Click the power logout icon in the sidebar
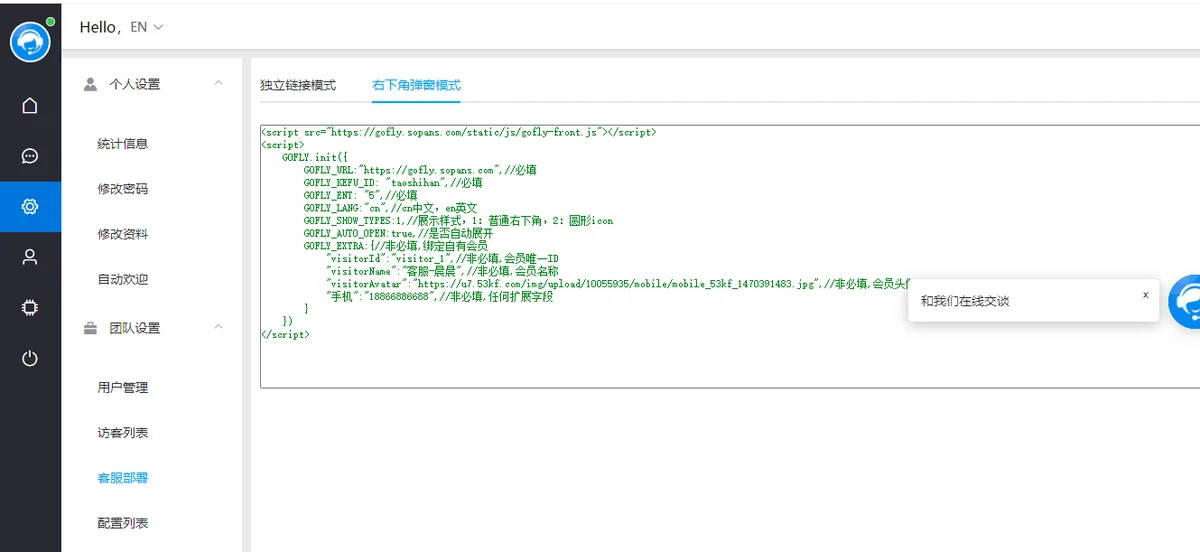 30,358
